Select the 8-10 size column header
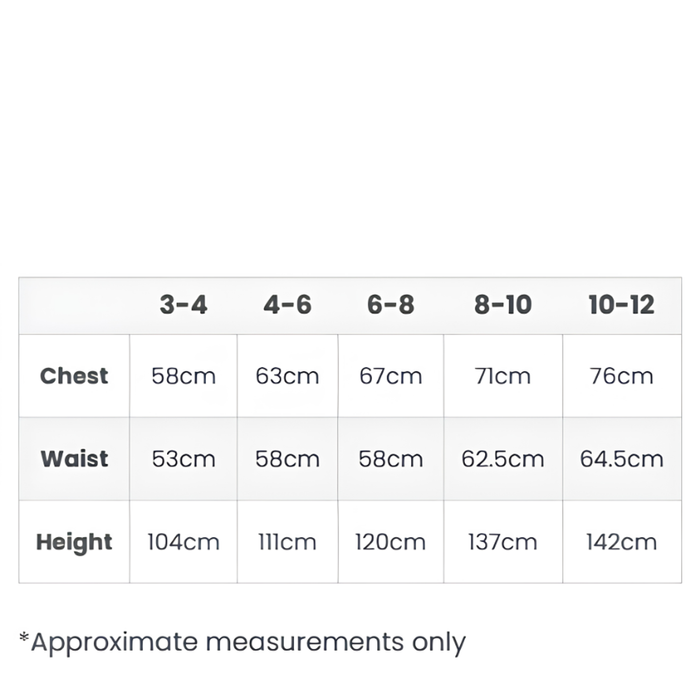Screen dimensions: 700x700 503,305
